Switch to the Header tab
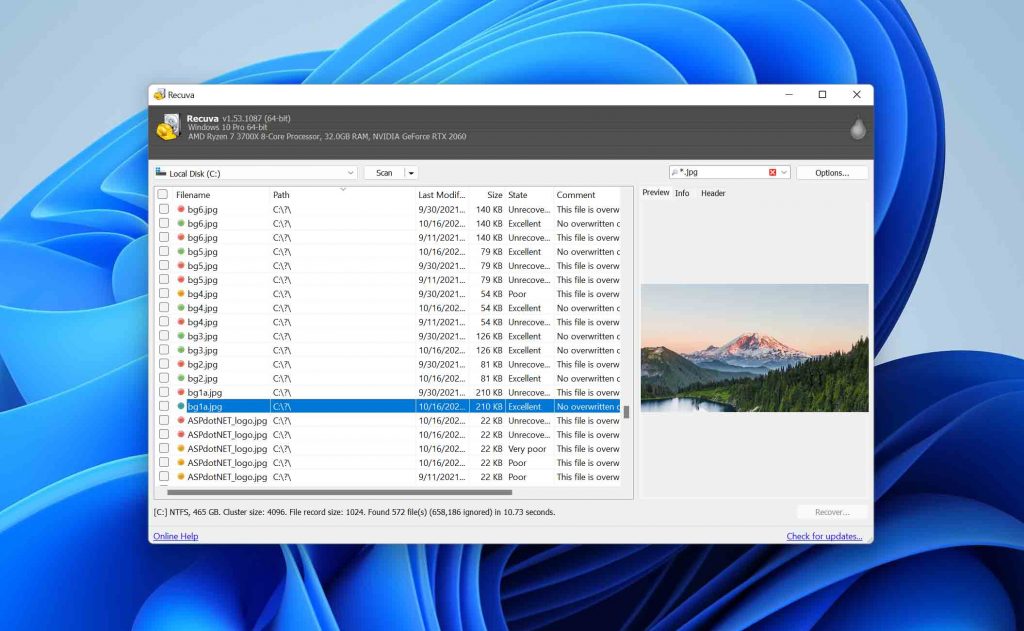The image size is (1024, 631). [x=713, y=192]
